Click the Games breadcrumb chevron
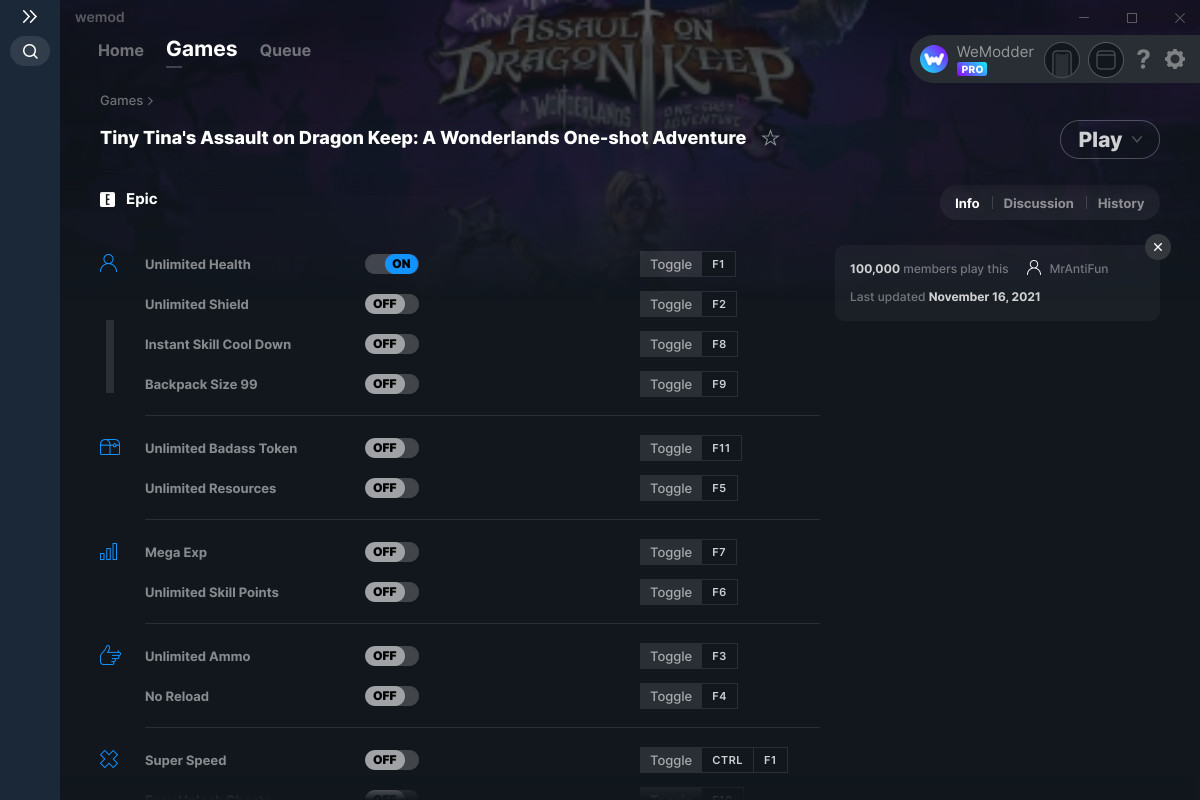The width and height of the screenshot is (1200, 800). (150, 101)
